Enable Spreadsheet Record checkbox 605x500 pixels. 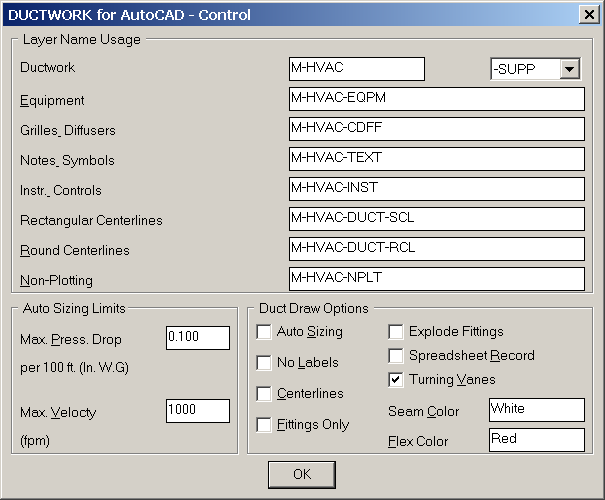coord(396,356)
